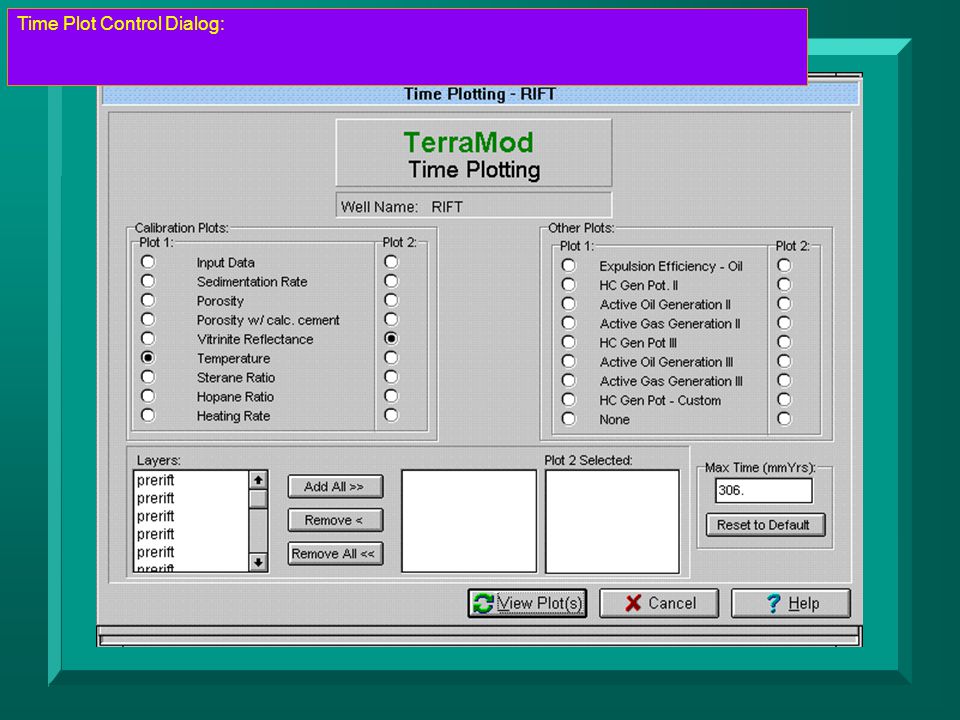Select Temperature radio in Calibration Plot 1

pos(148,358)
